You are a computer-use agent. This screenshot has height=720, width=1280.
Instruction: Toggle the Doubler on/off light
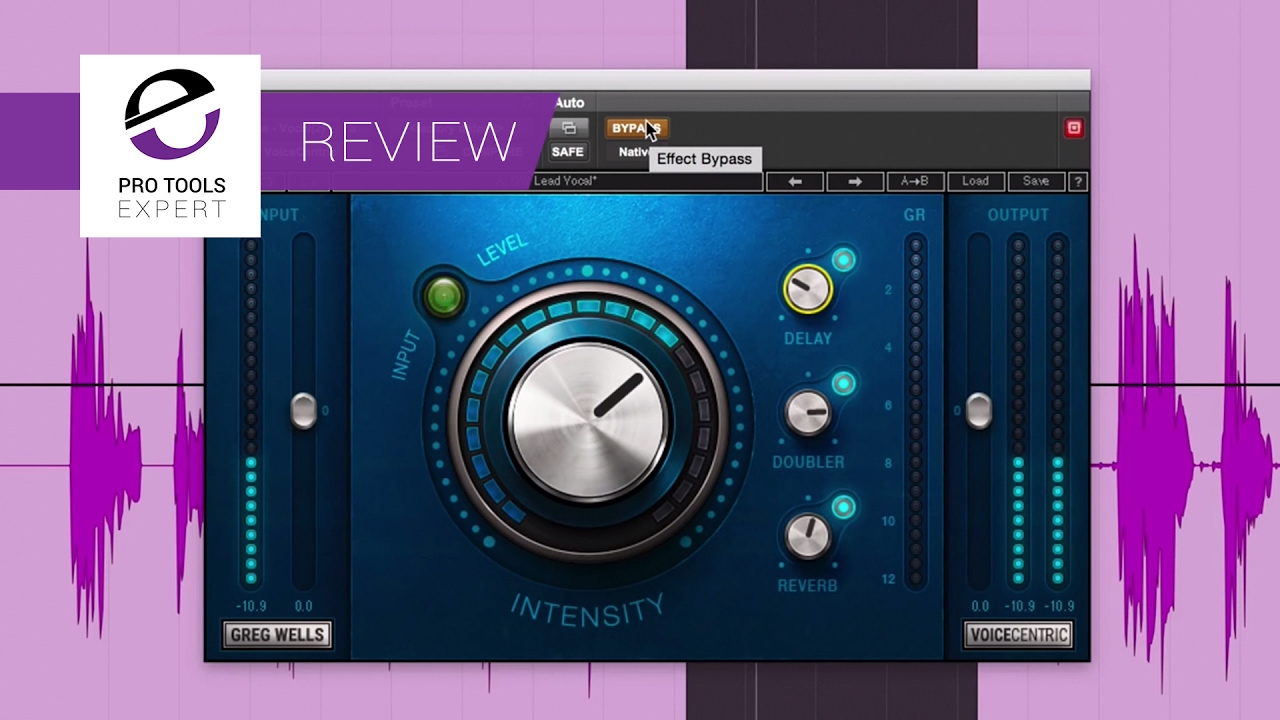[x=843, y=384]
